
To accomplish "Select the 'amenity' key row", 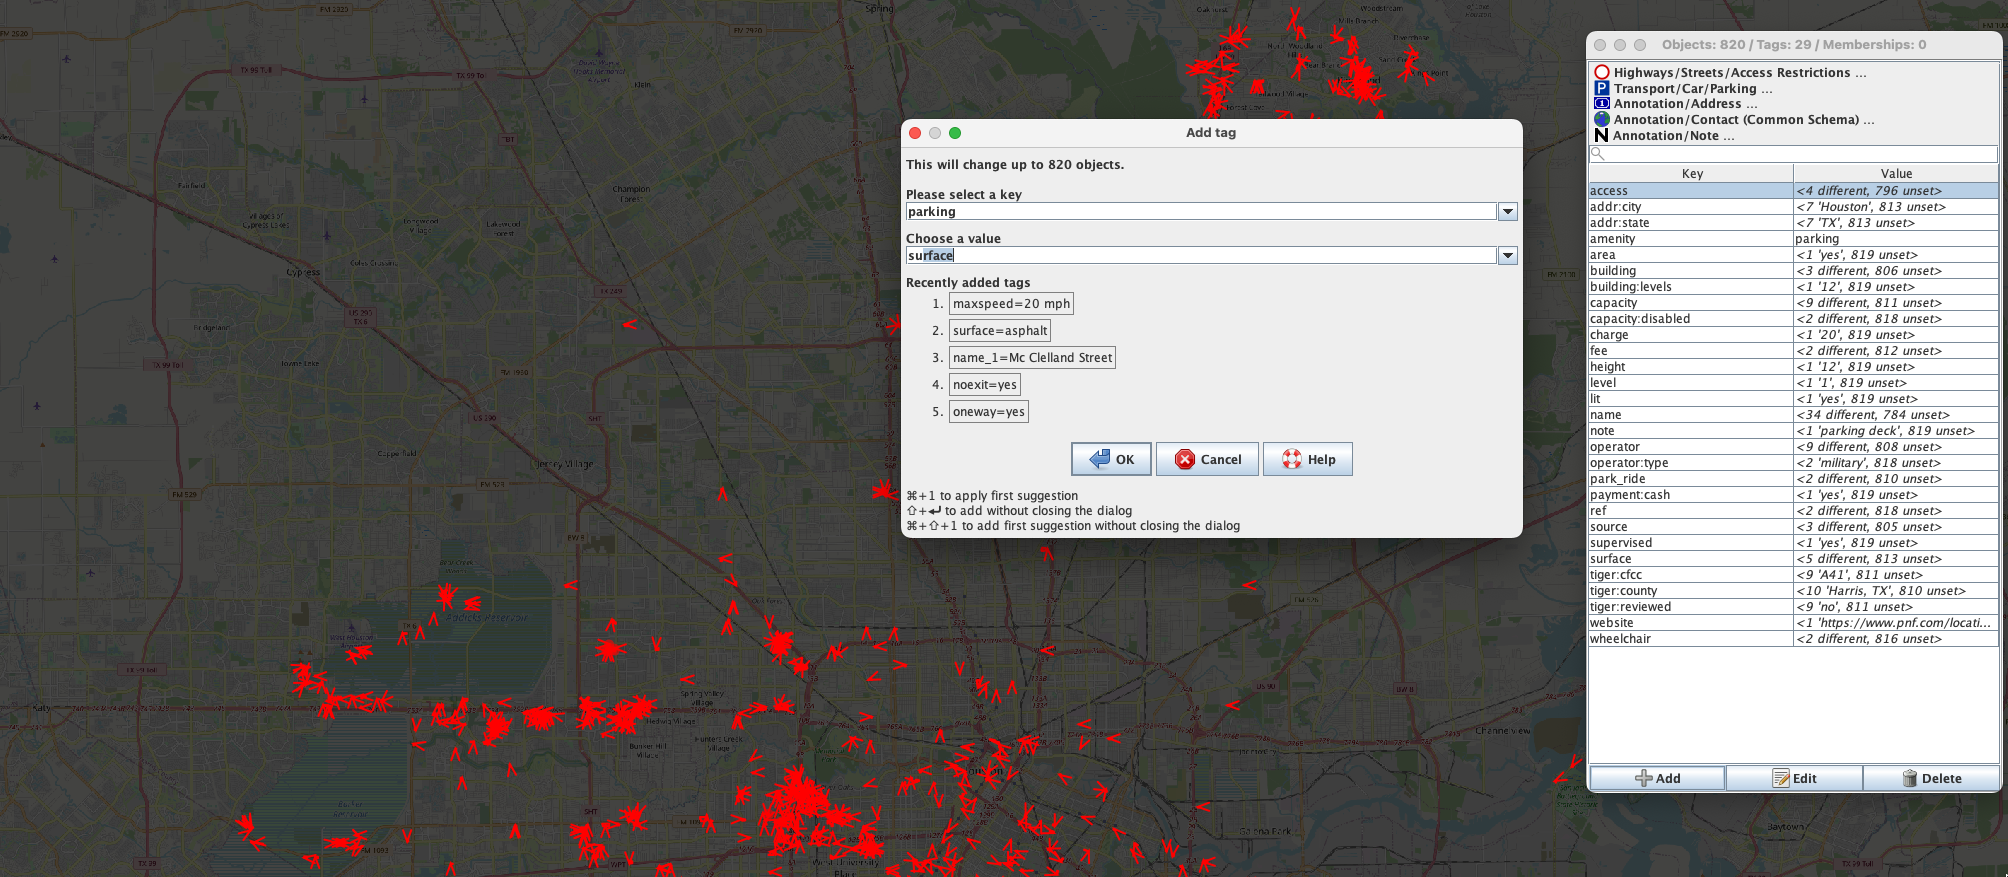I will [1691, 239].
